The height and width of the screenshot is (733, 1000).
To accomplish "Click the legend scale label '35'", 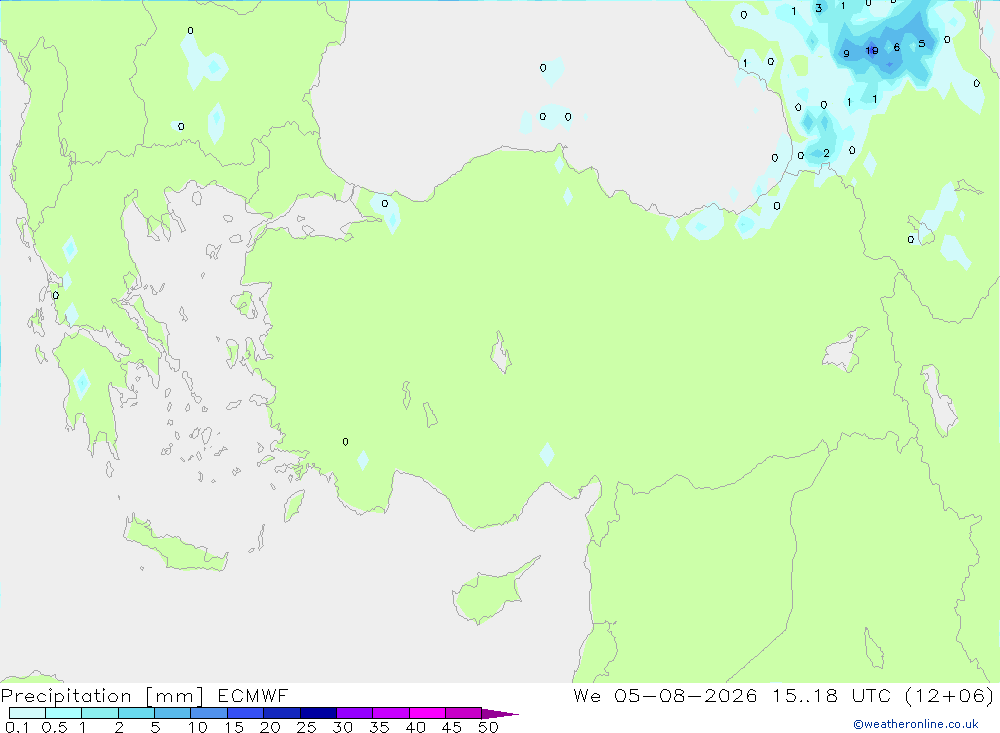I will click(x=379, y=727).
